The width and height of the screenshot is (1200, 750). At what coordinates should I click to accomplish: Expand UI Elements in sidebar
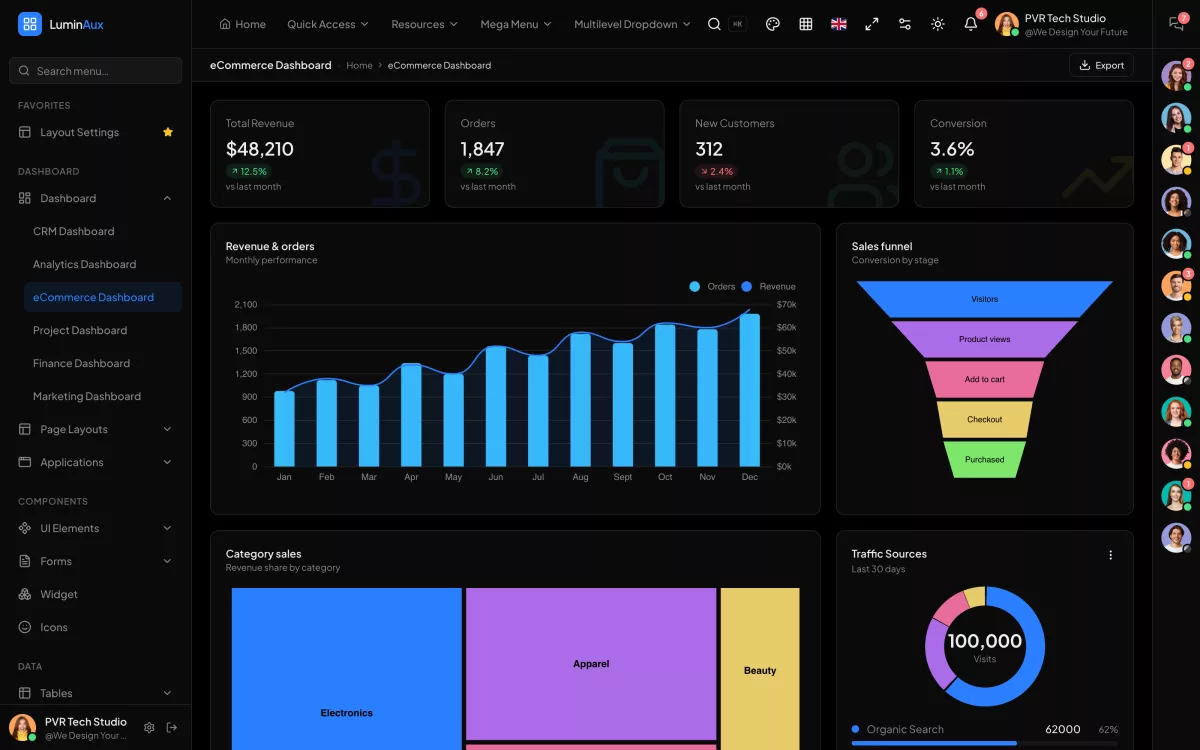tap(96, 528)
